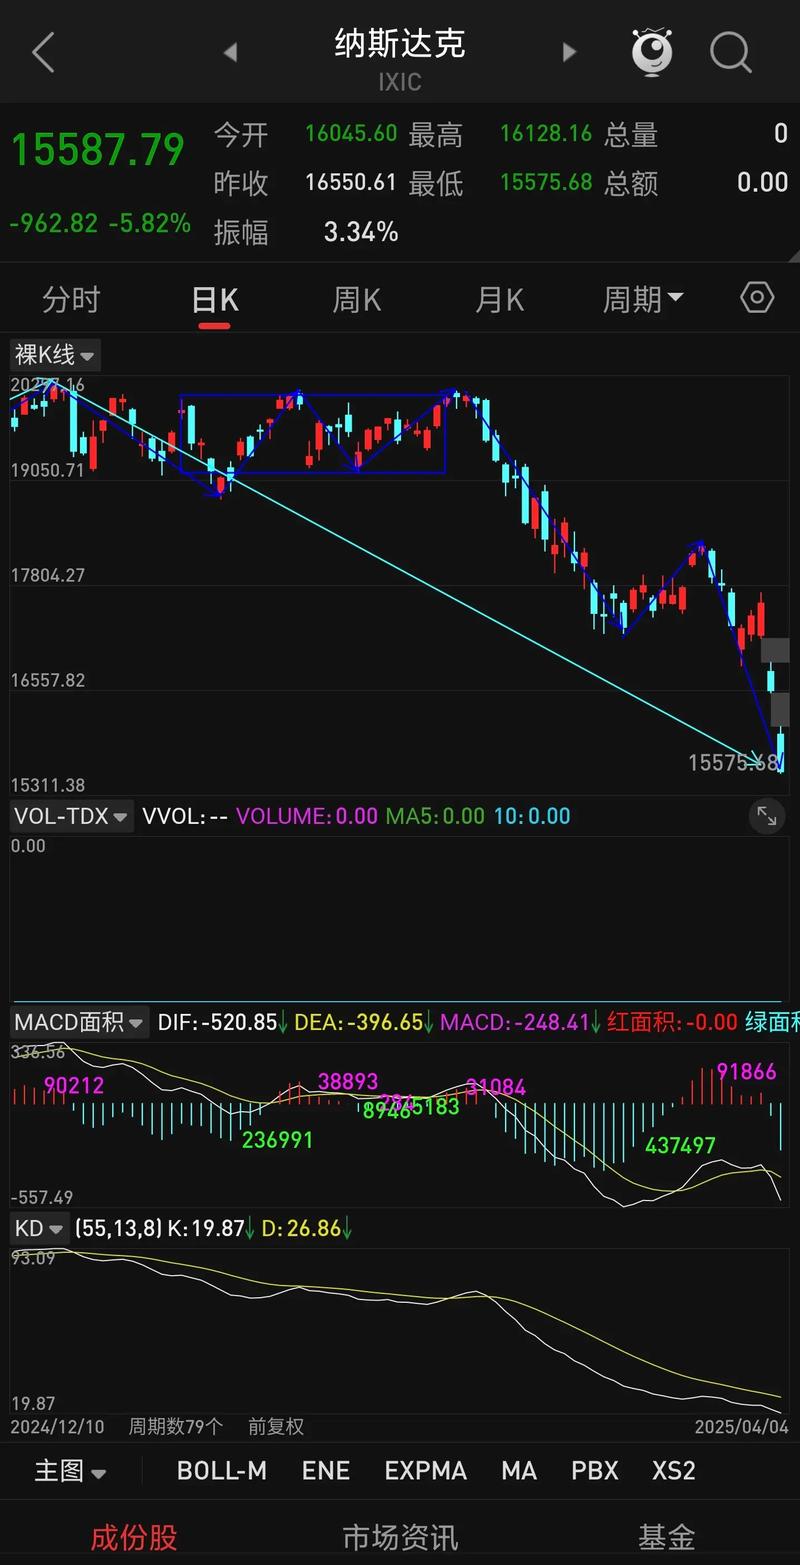Image resolution: width=800 pixels, height=1565 pixels.
Task: Tap the 16557.82 price axis label
Action: click(x=48, y=680)
